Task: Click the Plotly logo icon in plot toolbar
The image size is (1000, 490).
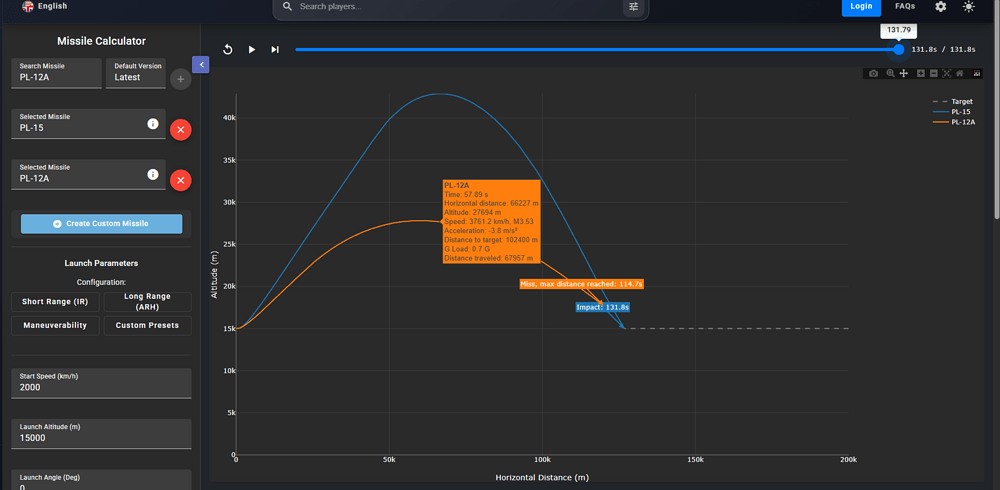Action: click(x=977, y=73)
